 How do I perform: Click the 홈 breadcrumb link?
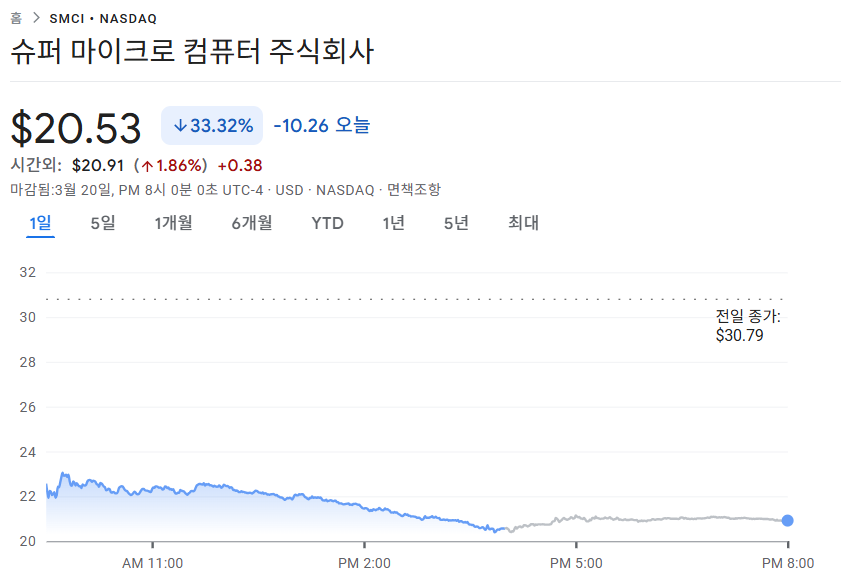(x=16, y=18)
